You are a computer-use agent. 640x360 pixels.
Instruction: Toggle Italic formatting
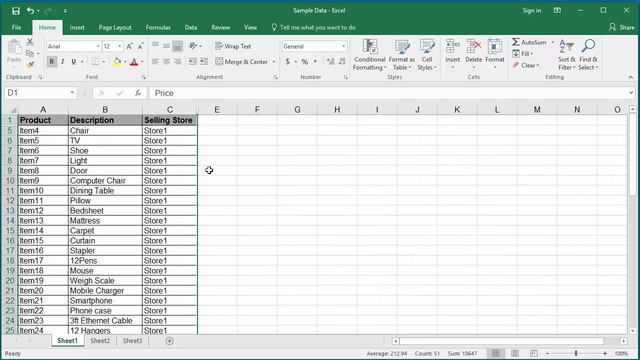tap(62, 62)
